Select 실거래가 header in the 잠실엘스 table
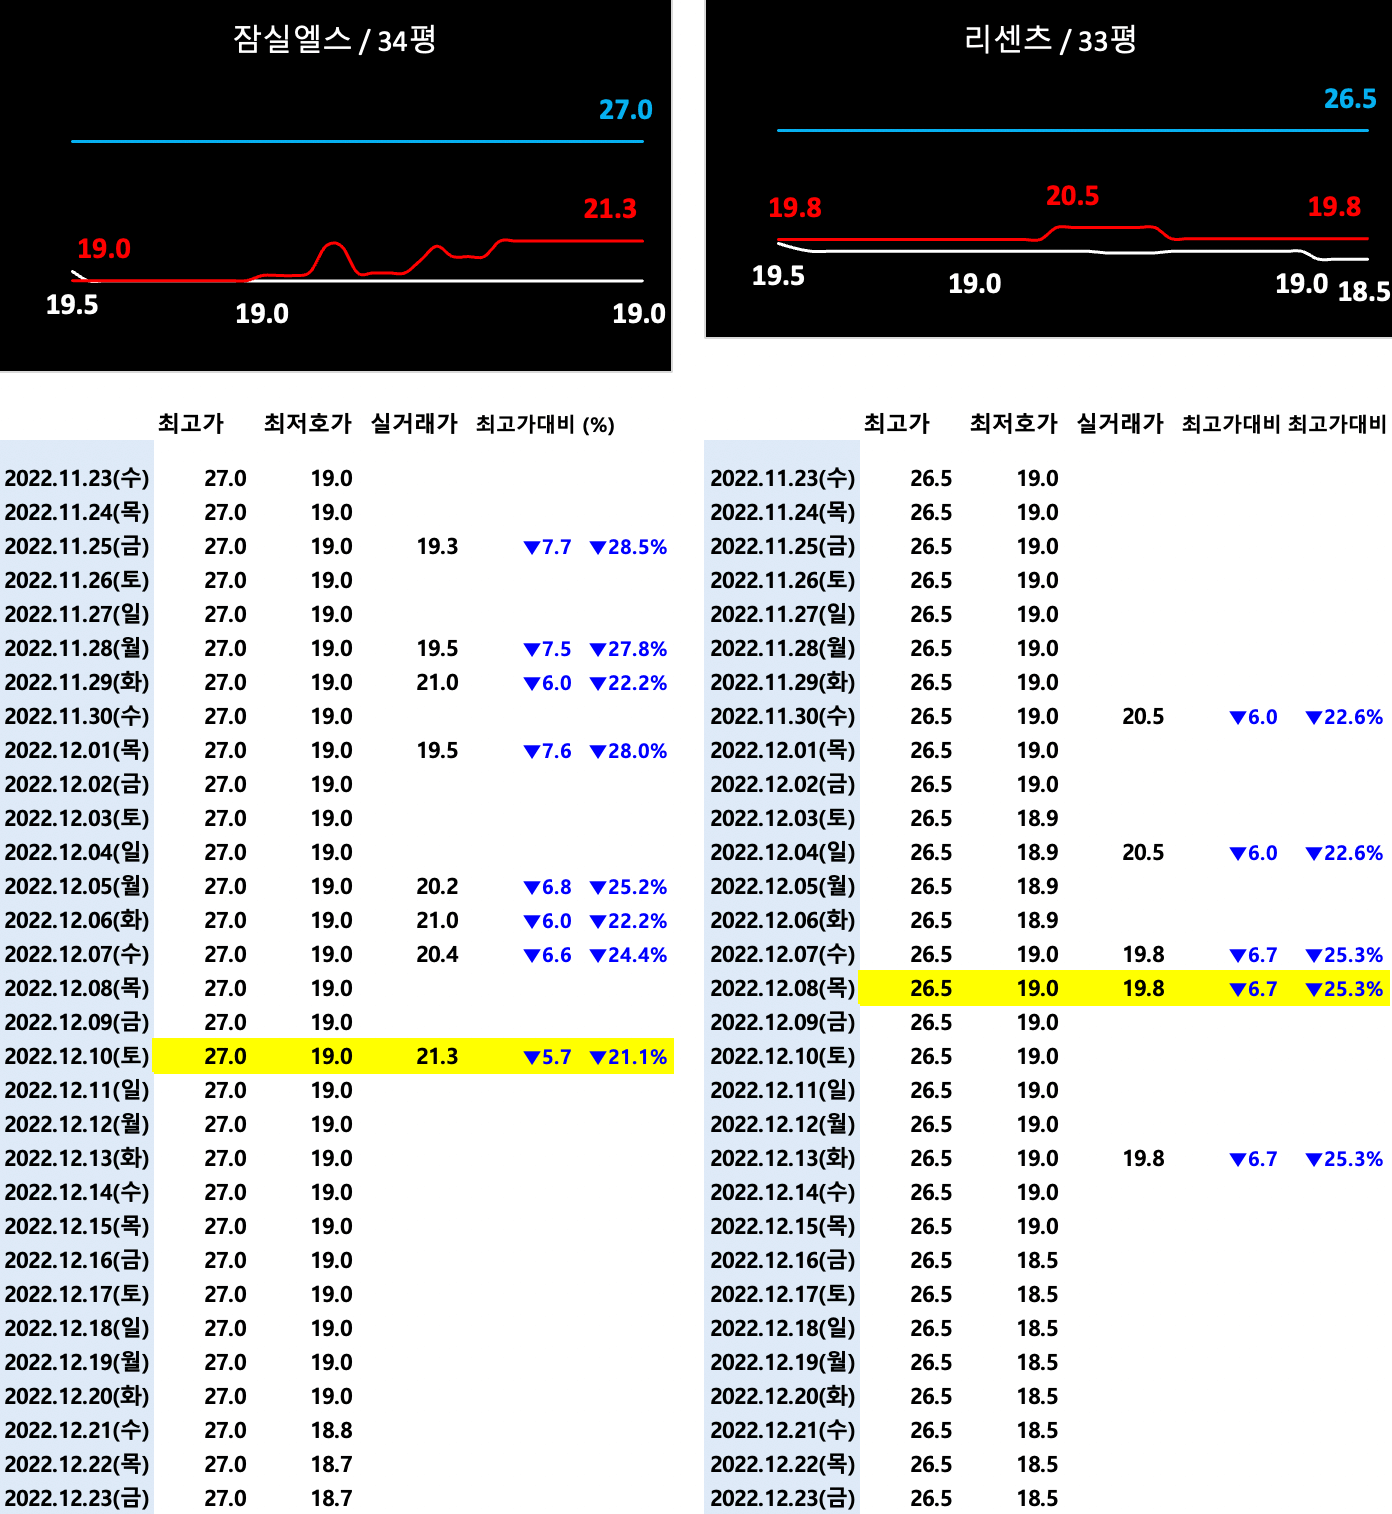The height and width of the screenshot is (1514, 1392). coord(414,424)
